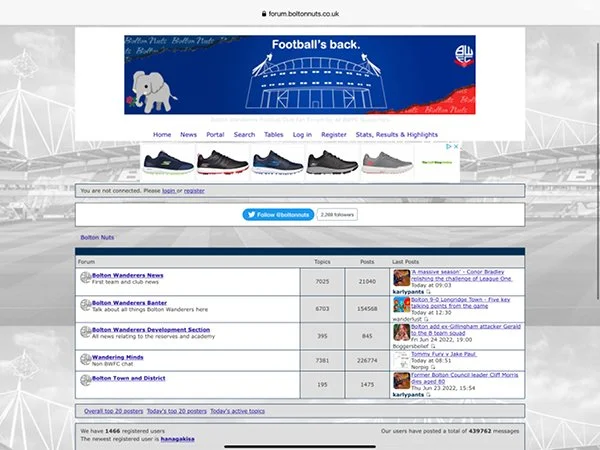This screenshot has width=600, height=450.
Task: Open the Home navigation link
Action: (x=162, y=135)
